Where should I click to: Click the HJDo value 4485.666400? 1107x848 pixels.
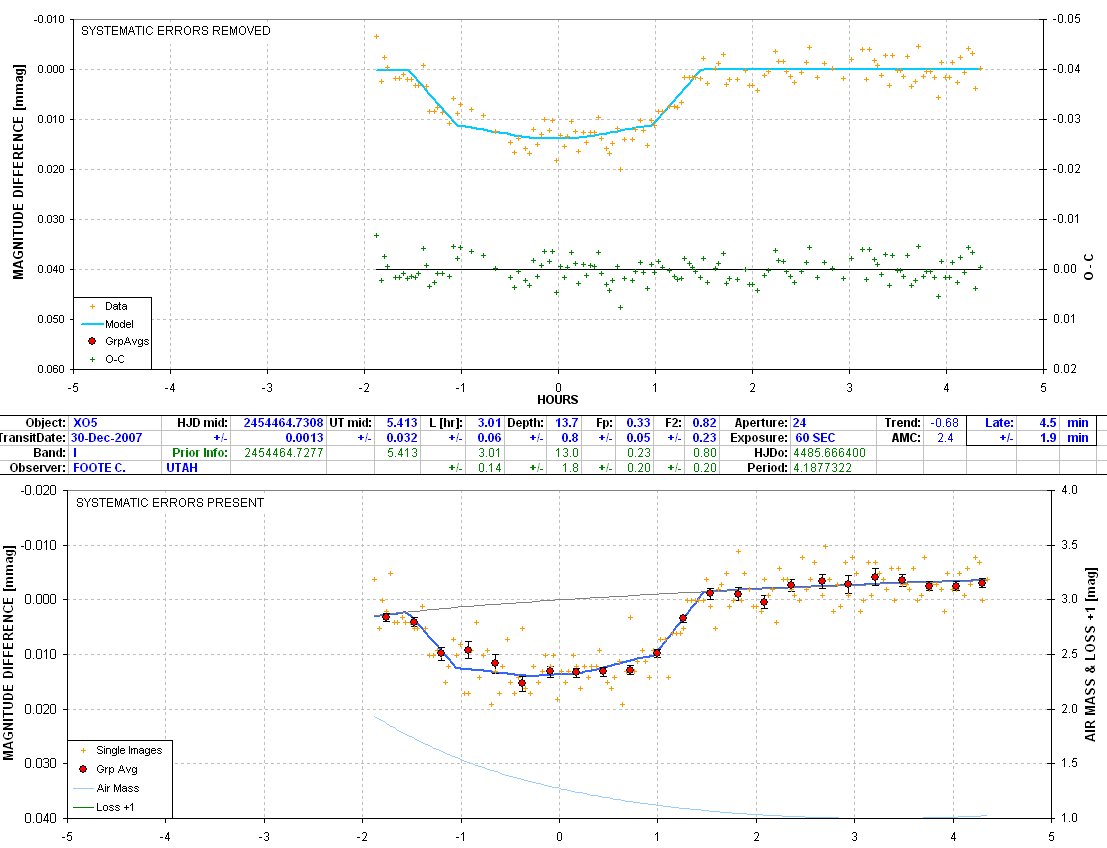point(830,453)
